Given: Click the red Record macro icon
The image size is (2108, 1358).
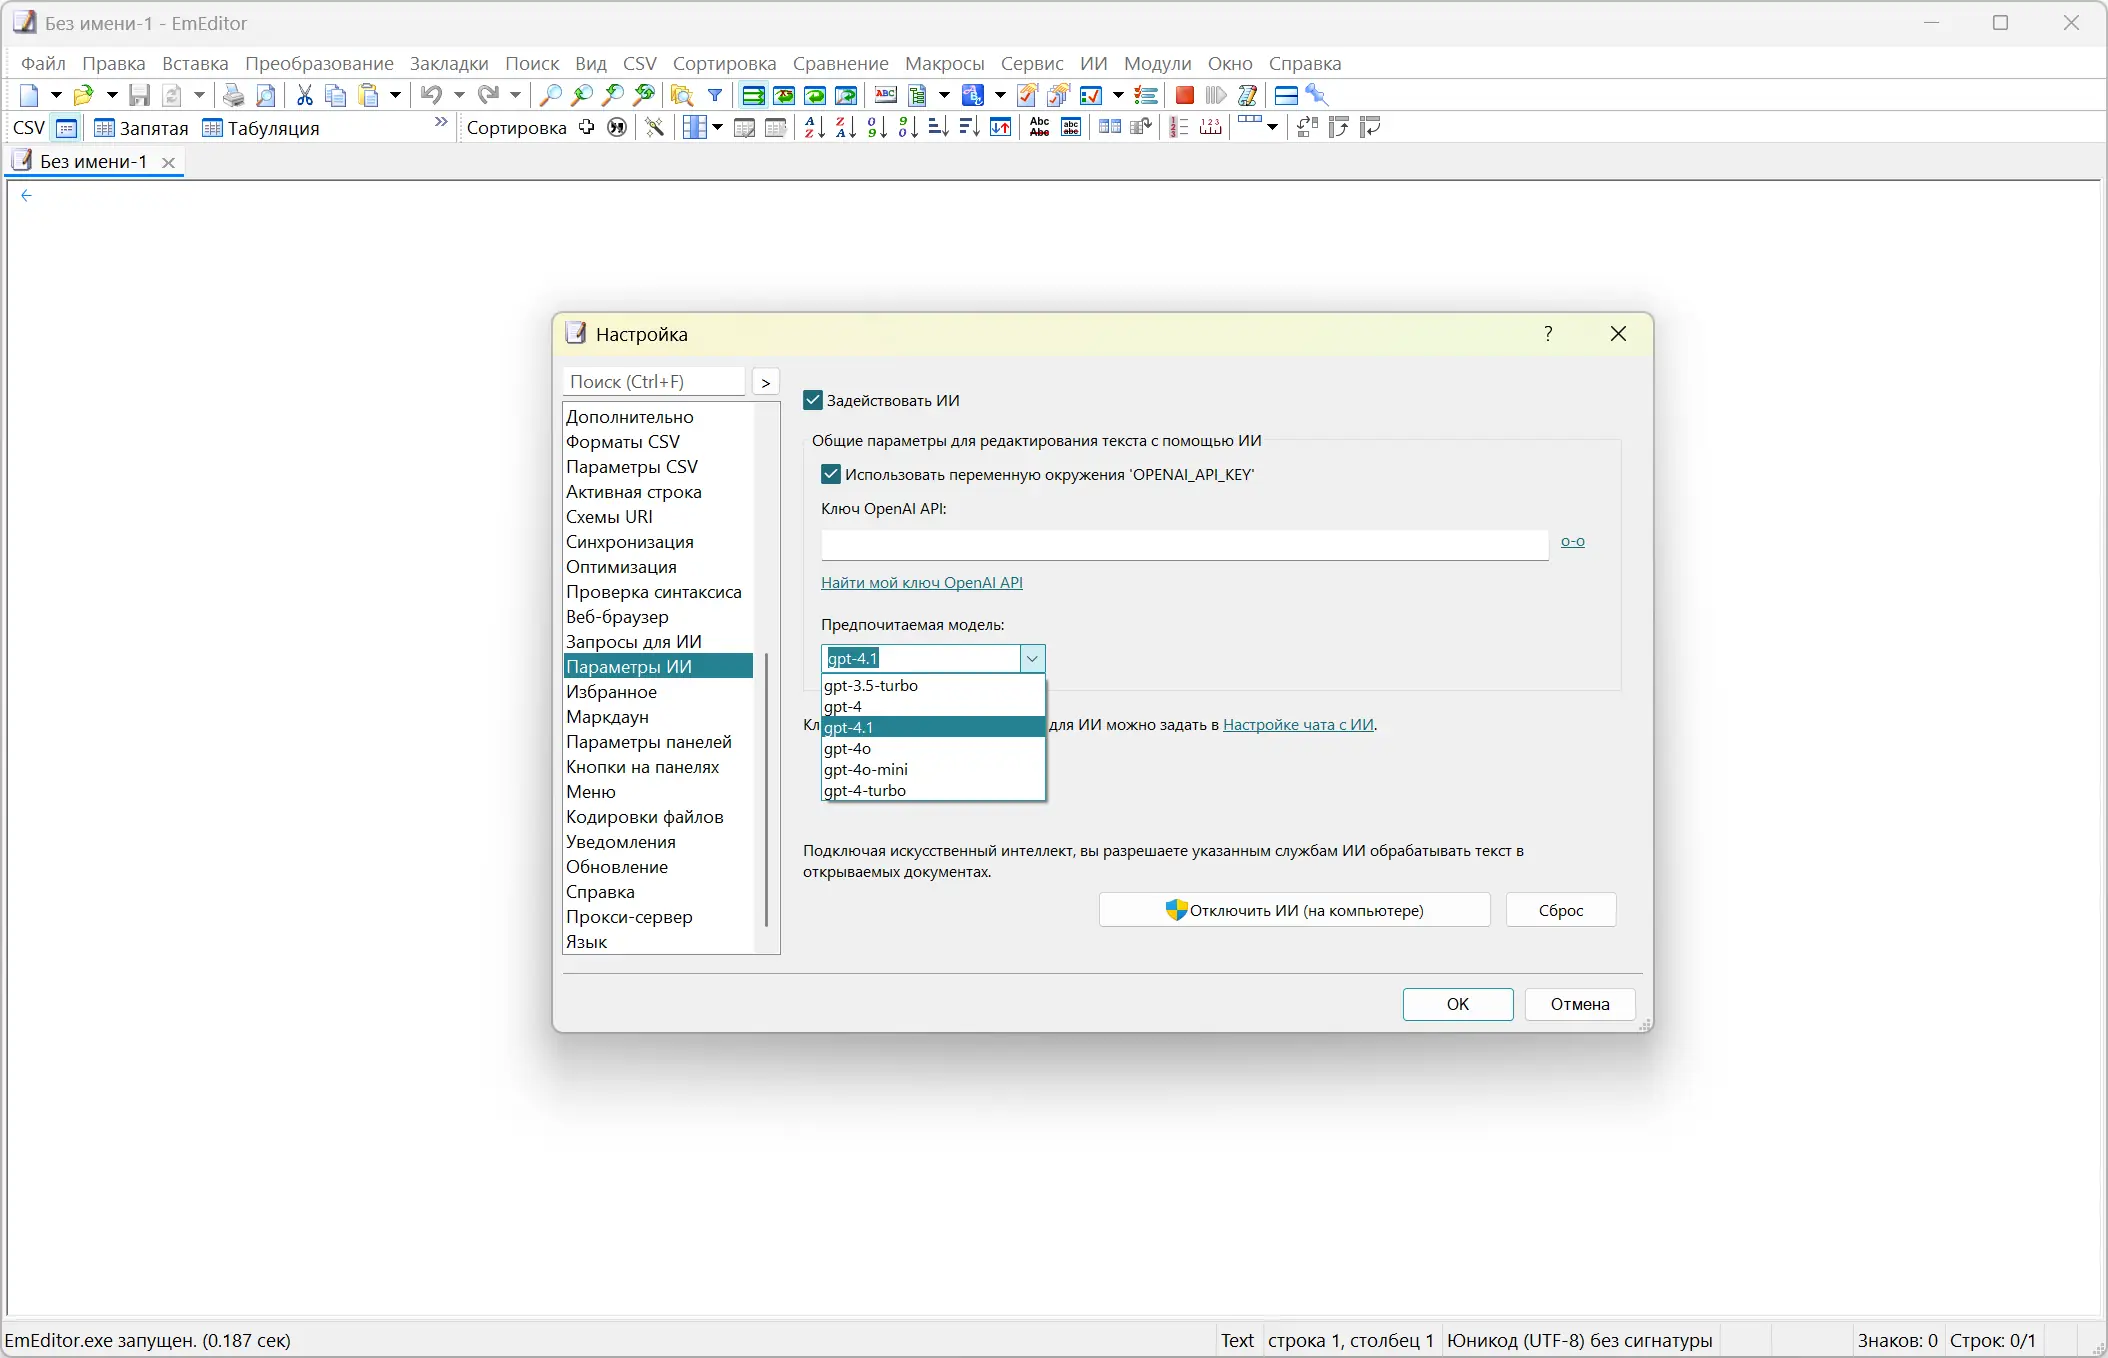Looking at the screenshot, I should pyautogui.click(x=1185, y=95).
